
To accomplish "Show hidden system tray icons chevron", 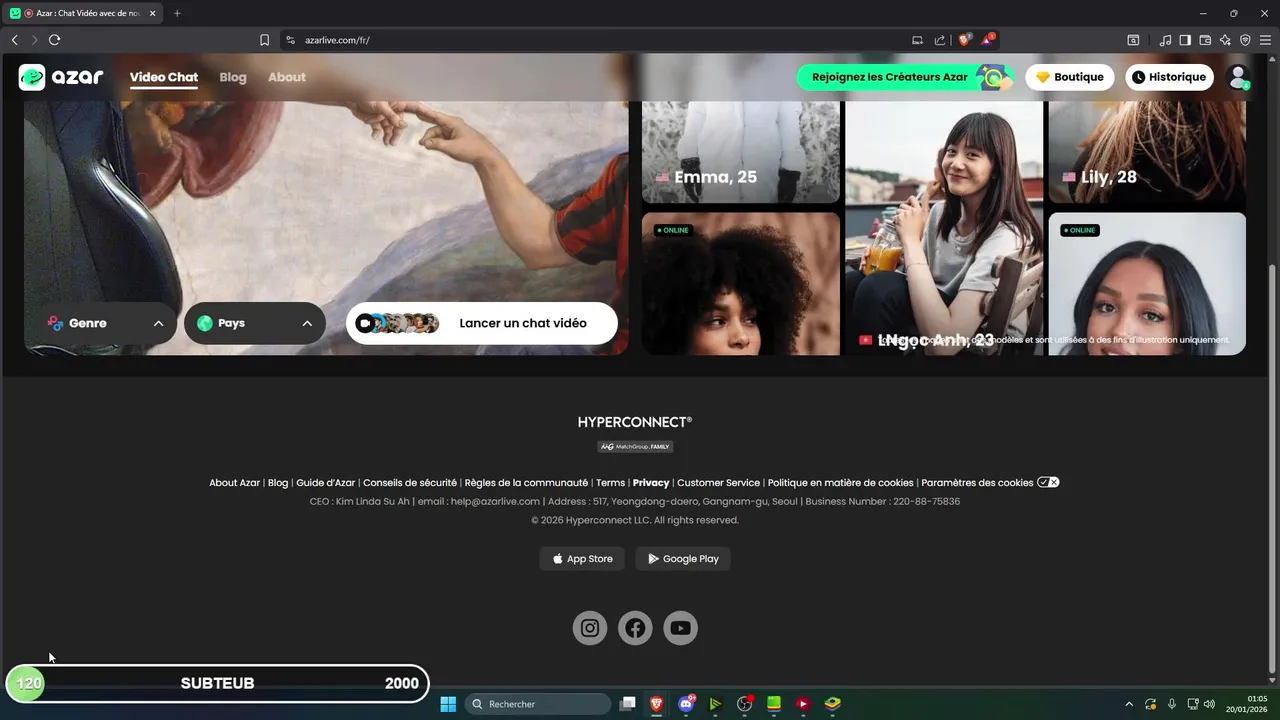I will (1129, 704).
